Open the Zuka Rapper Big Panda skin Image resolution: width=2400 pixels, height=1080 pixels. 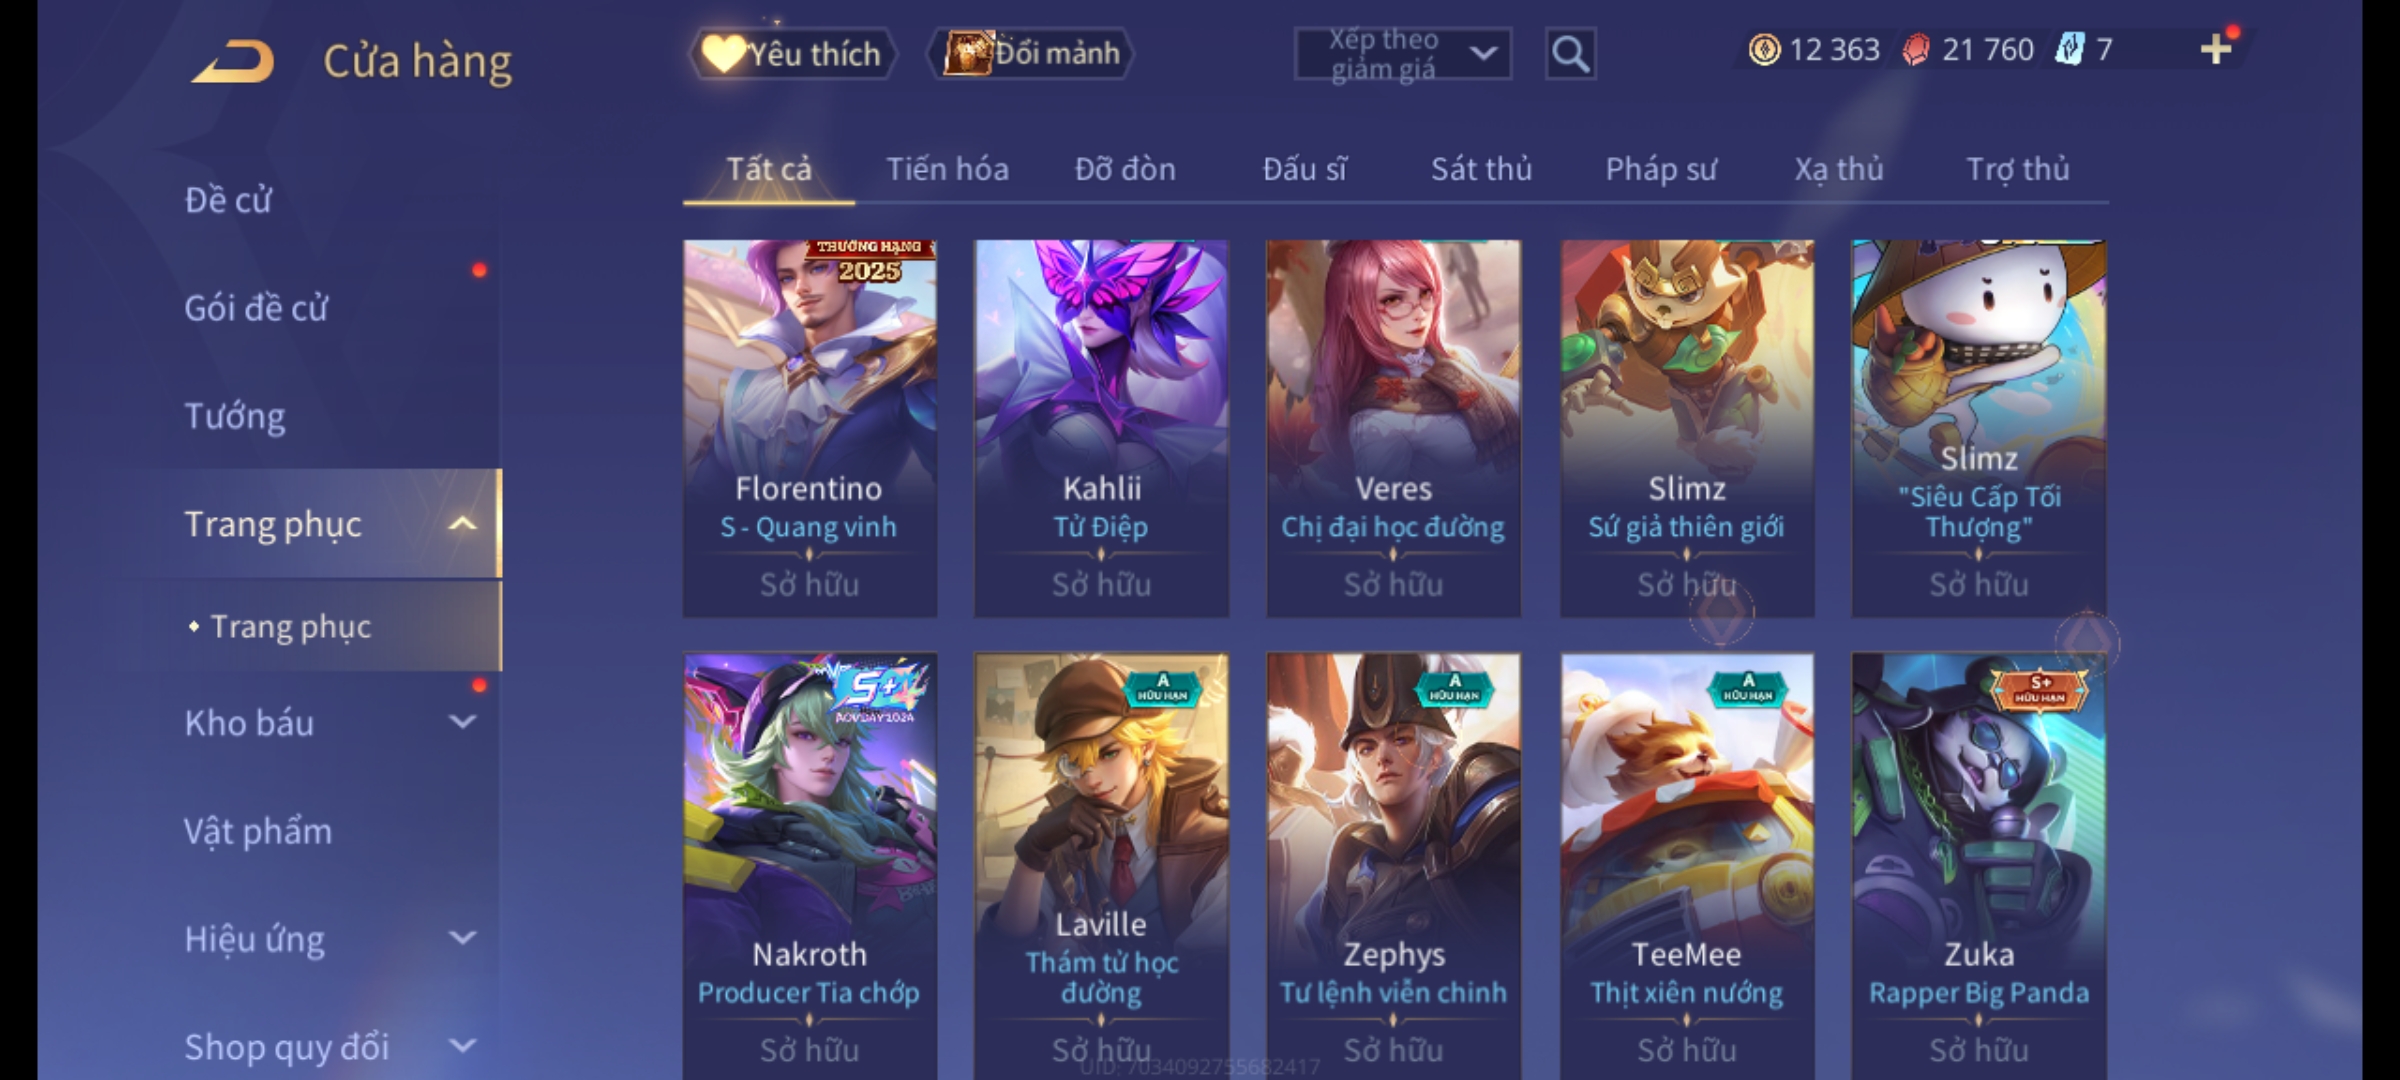pyautogui.click(x=1979, y=866)
